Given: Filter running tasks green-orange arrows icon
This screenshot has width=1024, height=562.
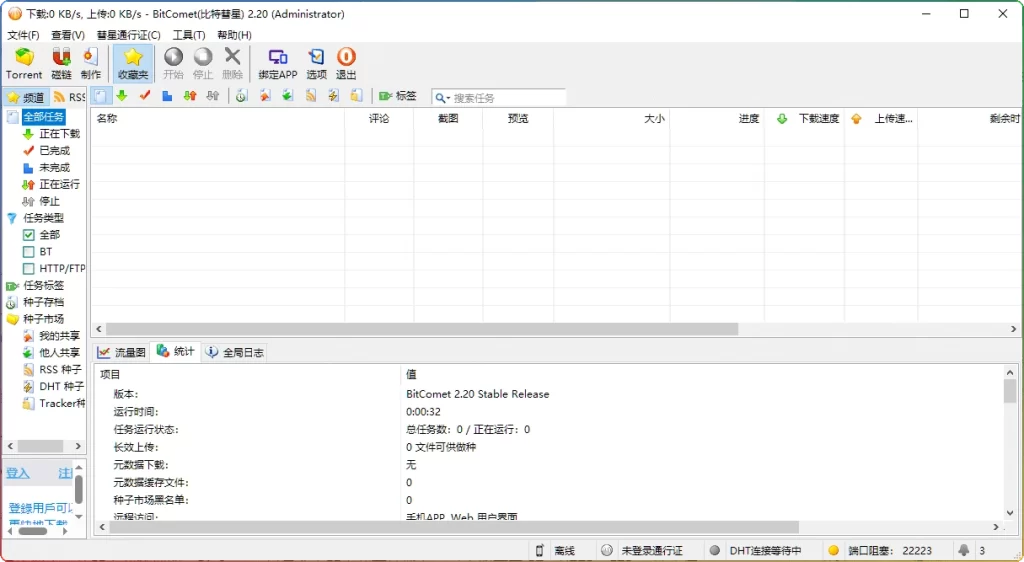Looking at the screenshot, I should point(190,97).
